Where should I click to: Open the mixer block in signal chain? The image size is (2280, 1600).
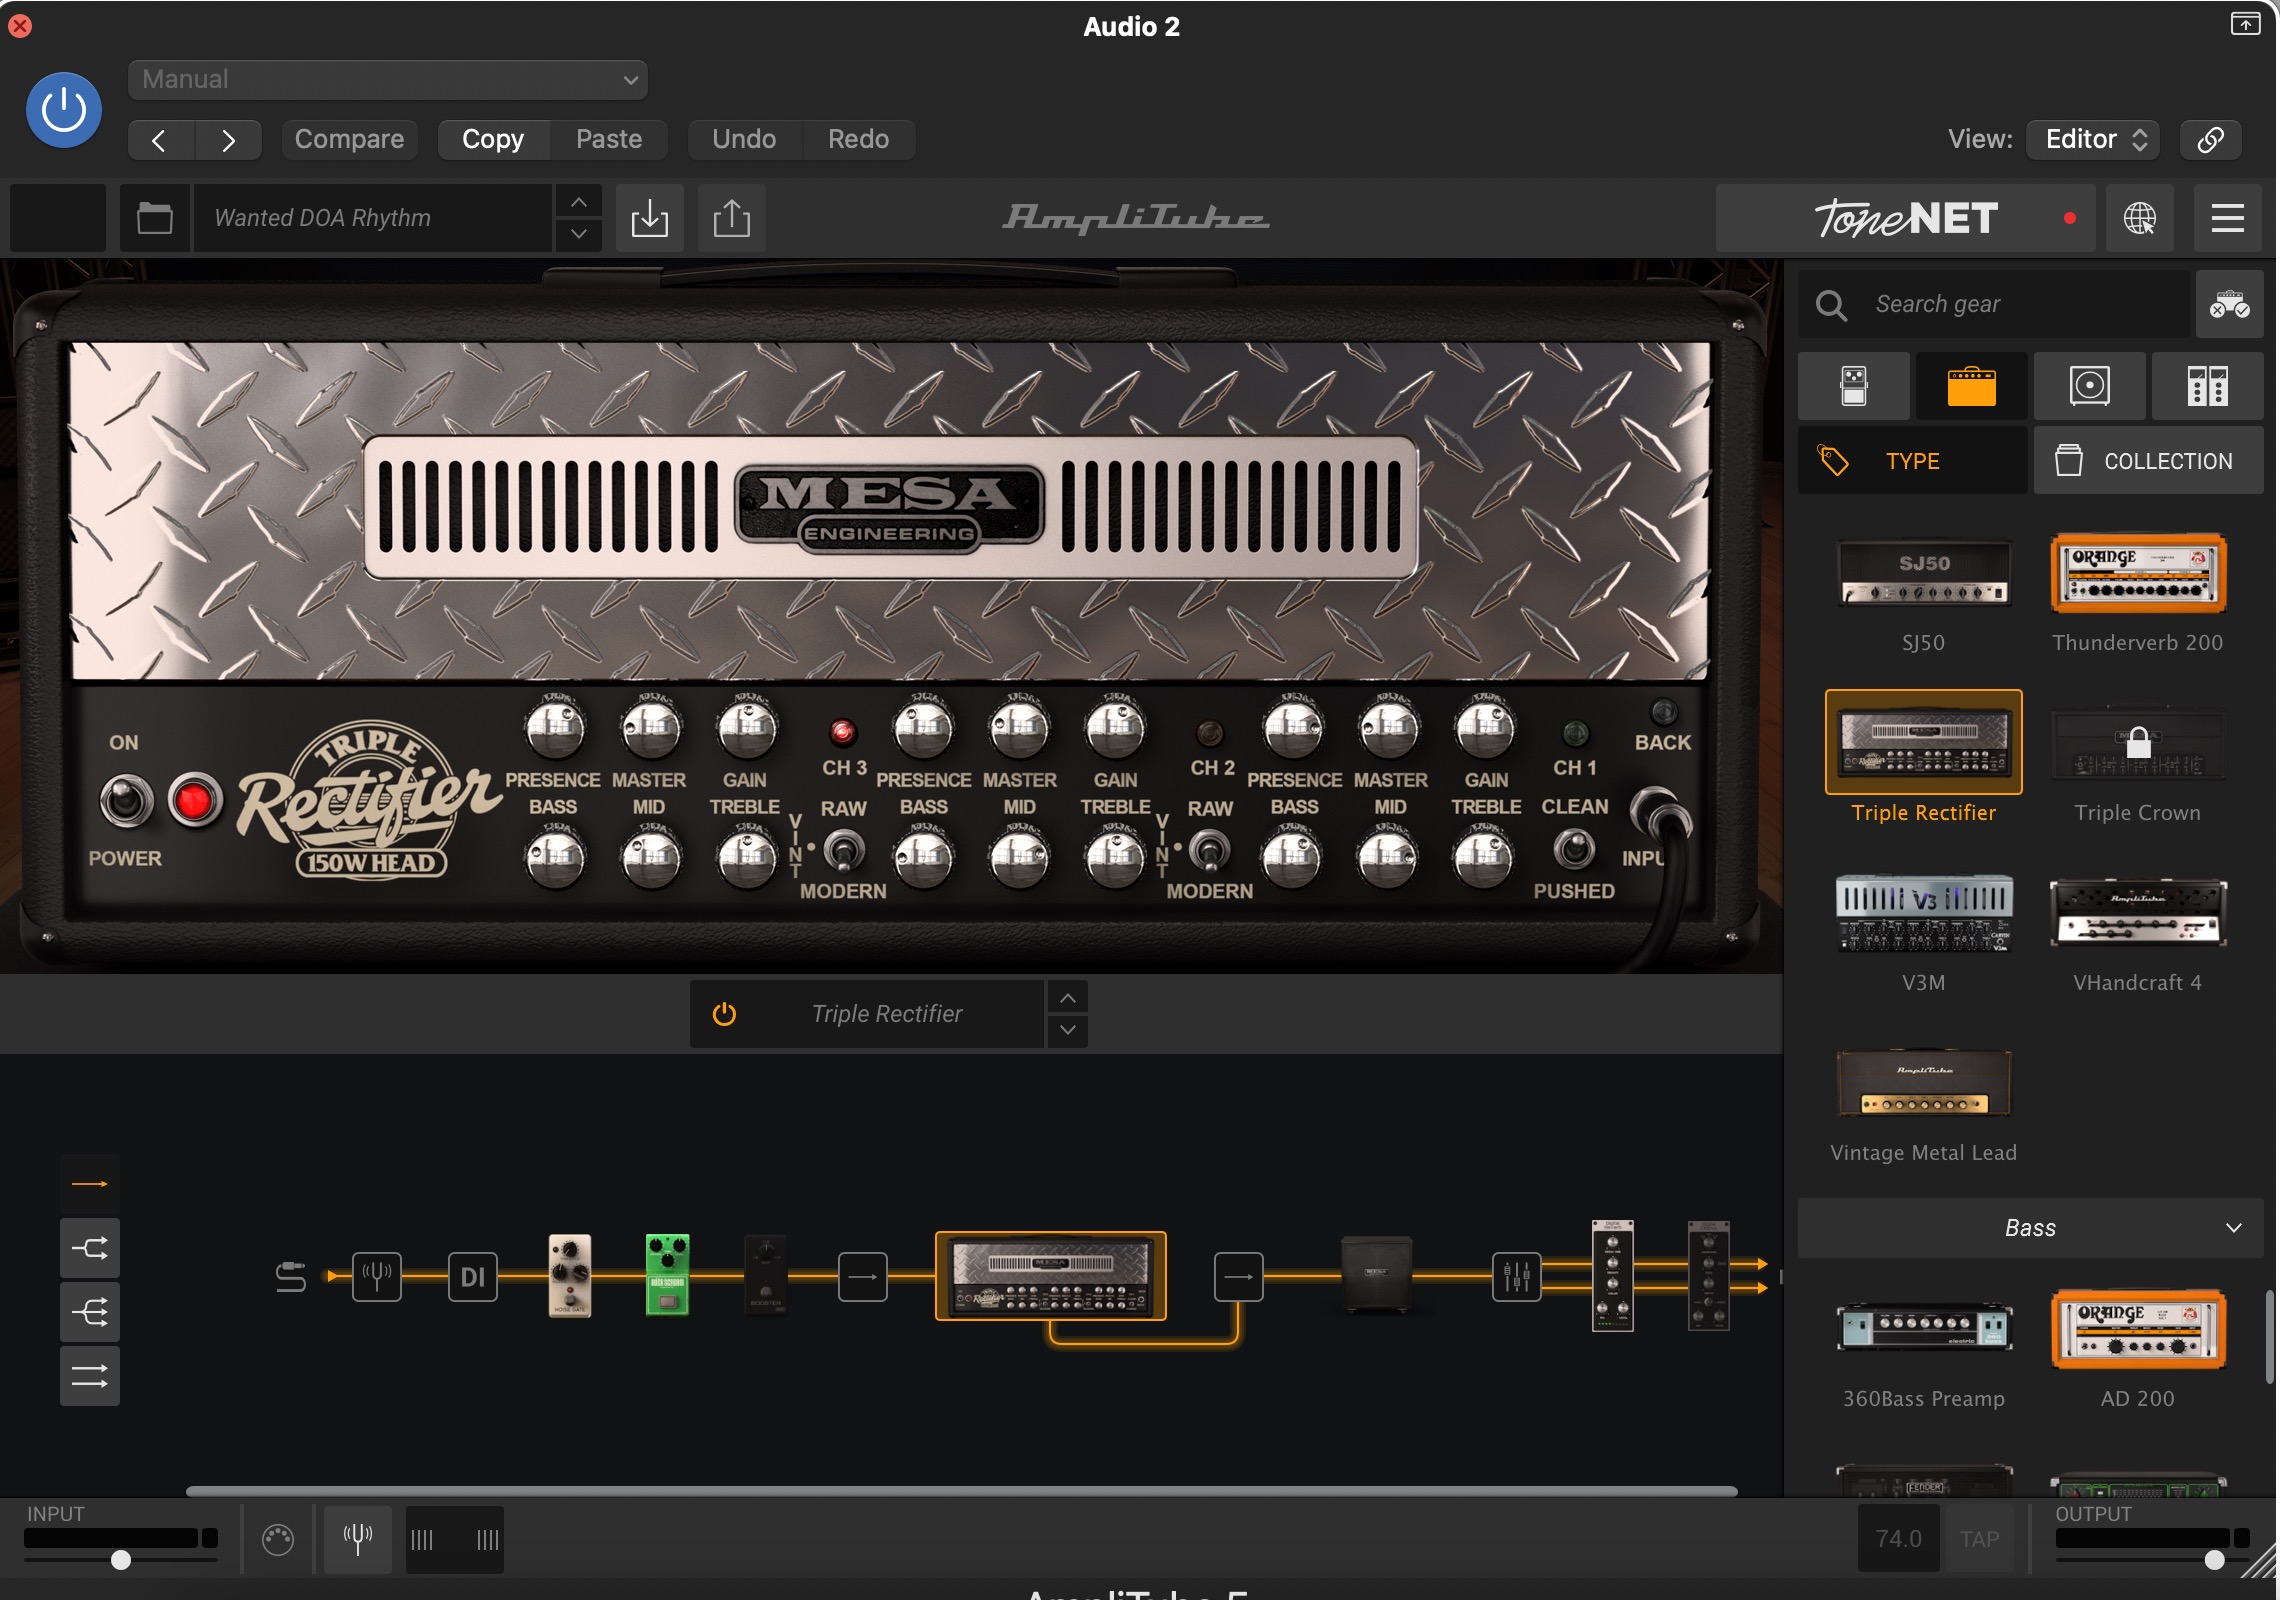point(1517,1276)
